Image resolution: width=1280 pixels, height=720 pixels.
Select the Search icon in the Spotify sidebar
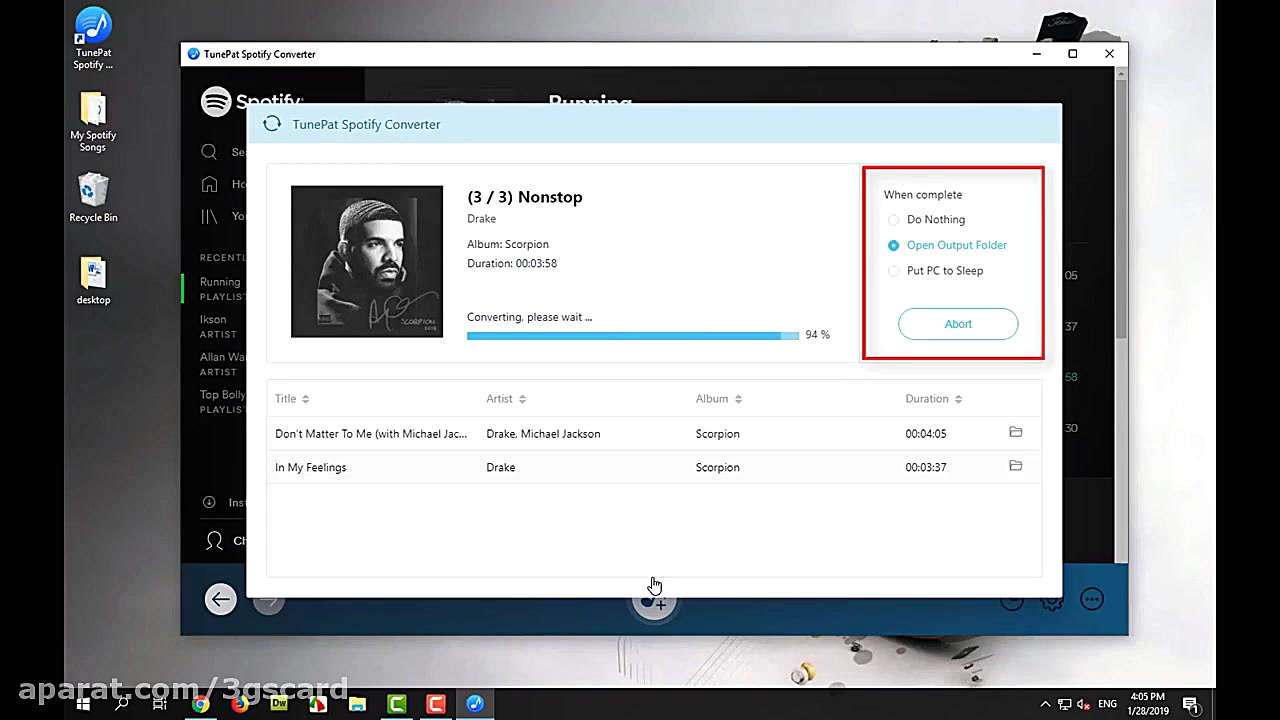point(209,151)
